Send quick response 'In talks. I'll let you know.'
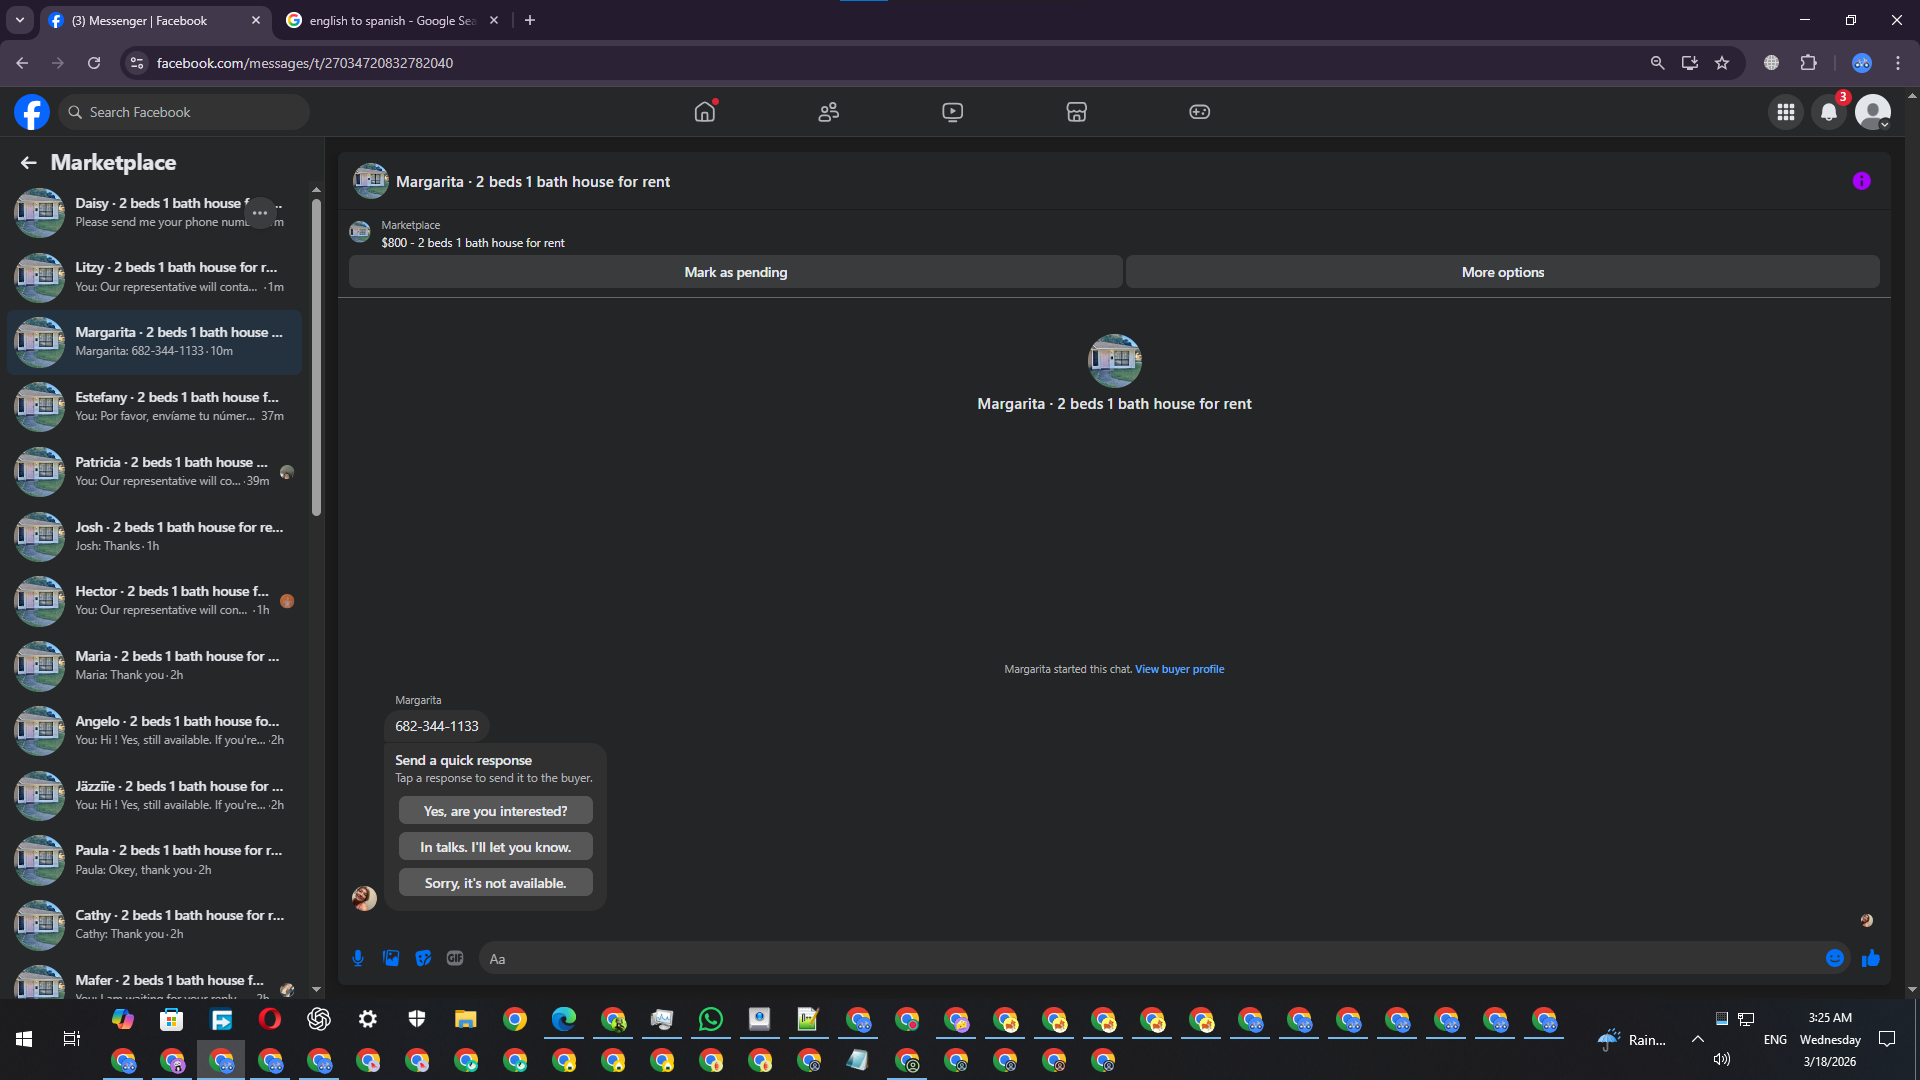This screenshot has width=1920, height=1080. [496, 847]
